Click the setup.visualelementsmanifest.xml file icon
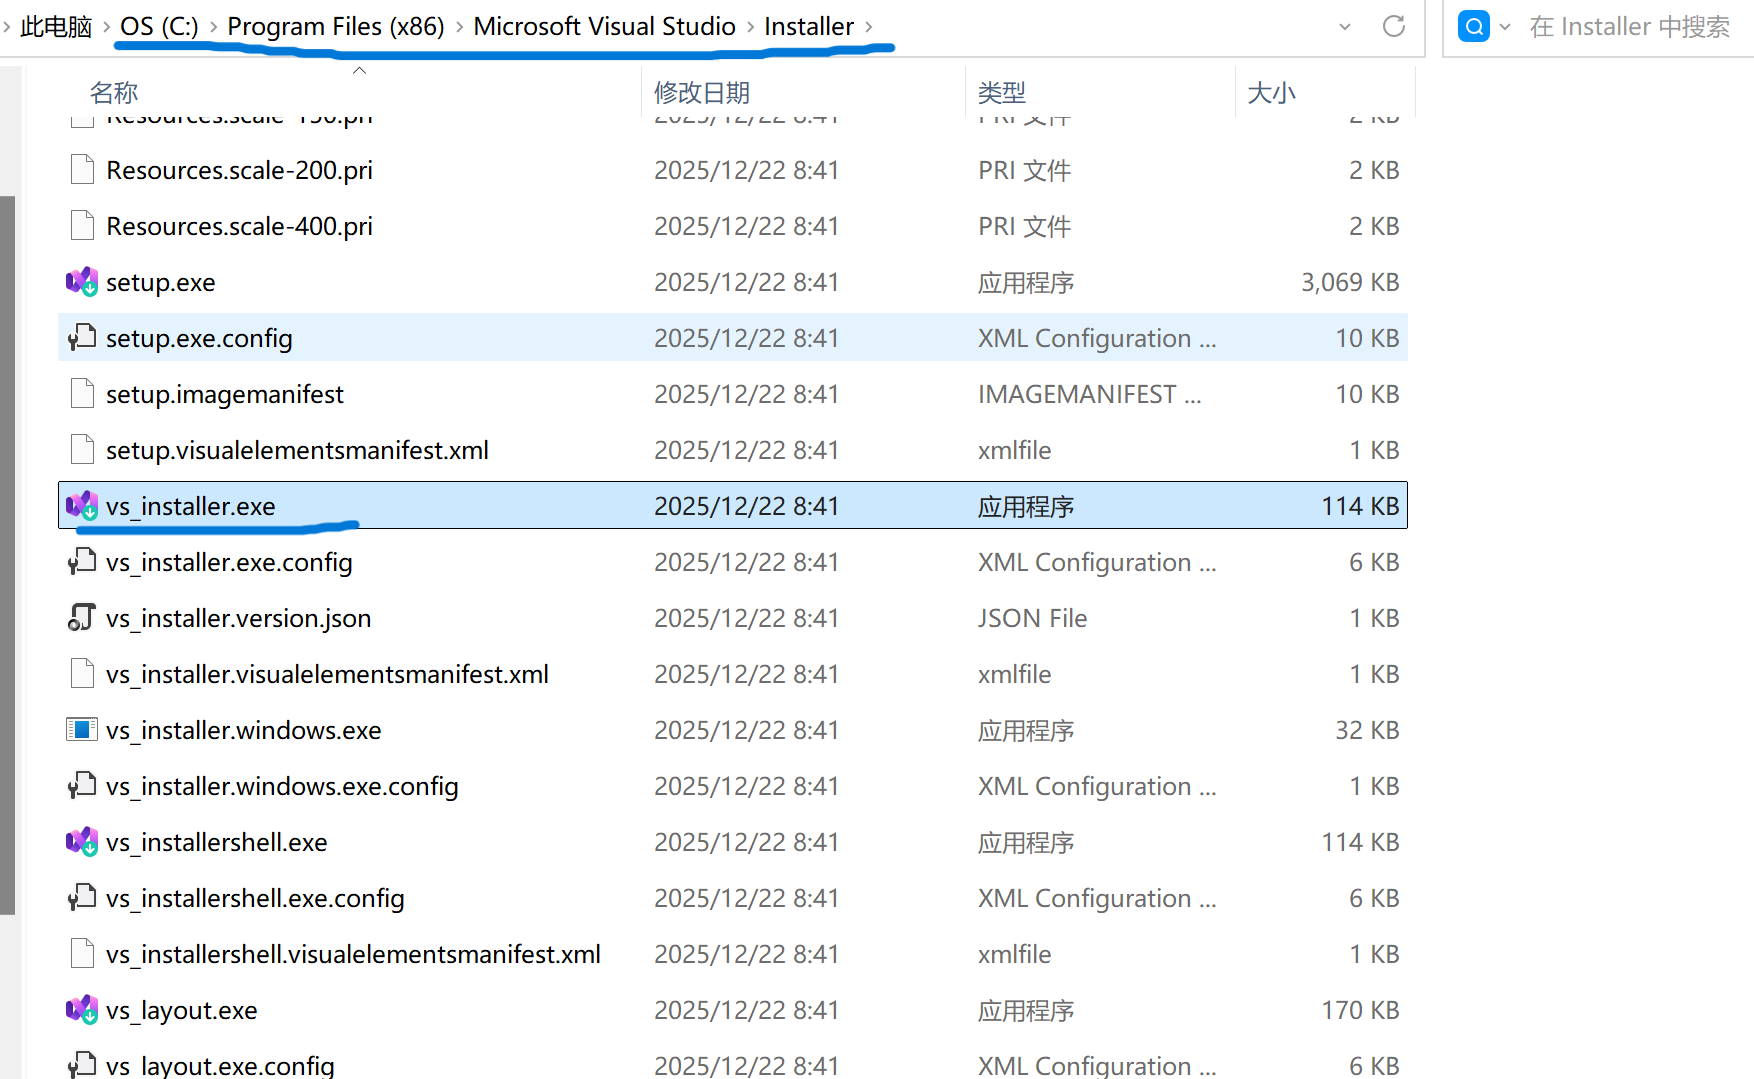This screenshot has height=1079, width=1754. pos(82,450)
